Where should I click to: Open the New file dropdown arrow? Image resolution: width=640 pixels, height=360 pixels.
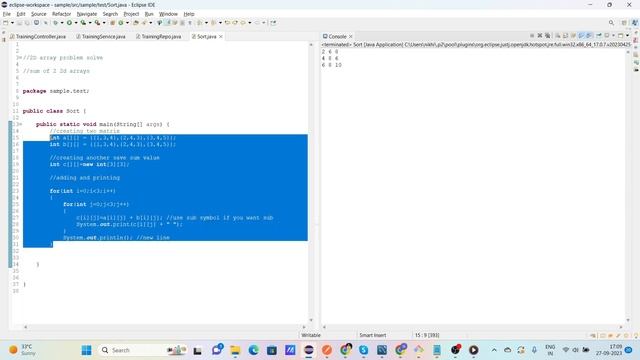12,23
